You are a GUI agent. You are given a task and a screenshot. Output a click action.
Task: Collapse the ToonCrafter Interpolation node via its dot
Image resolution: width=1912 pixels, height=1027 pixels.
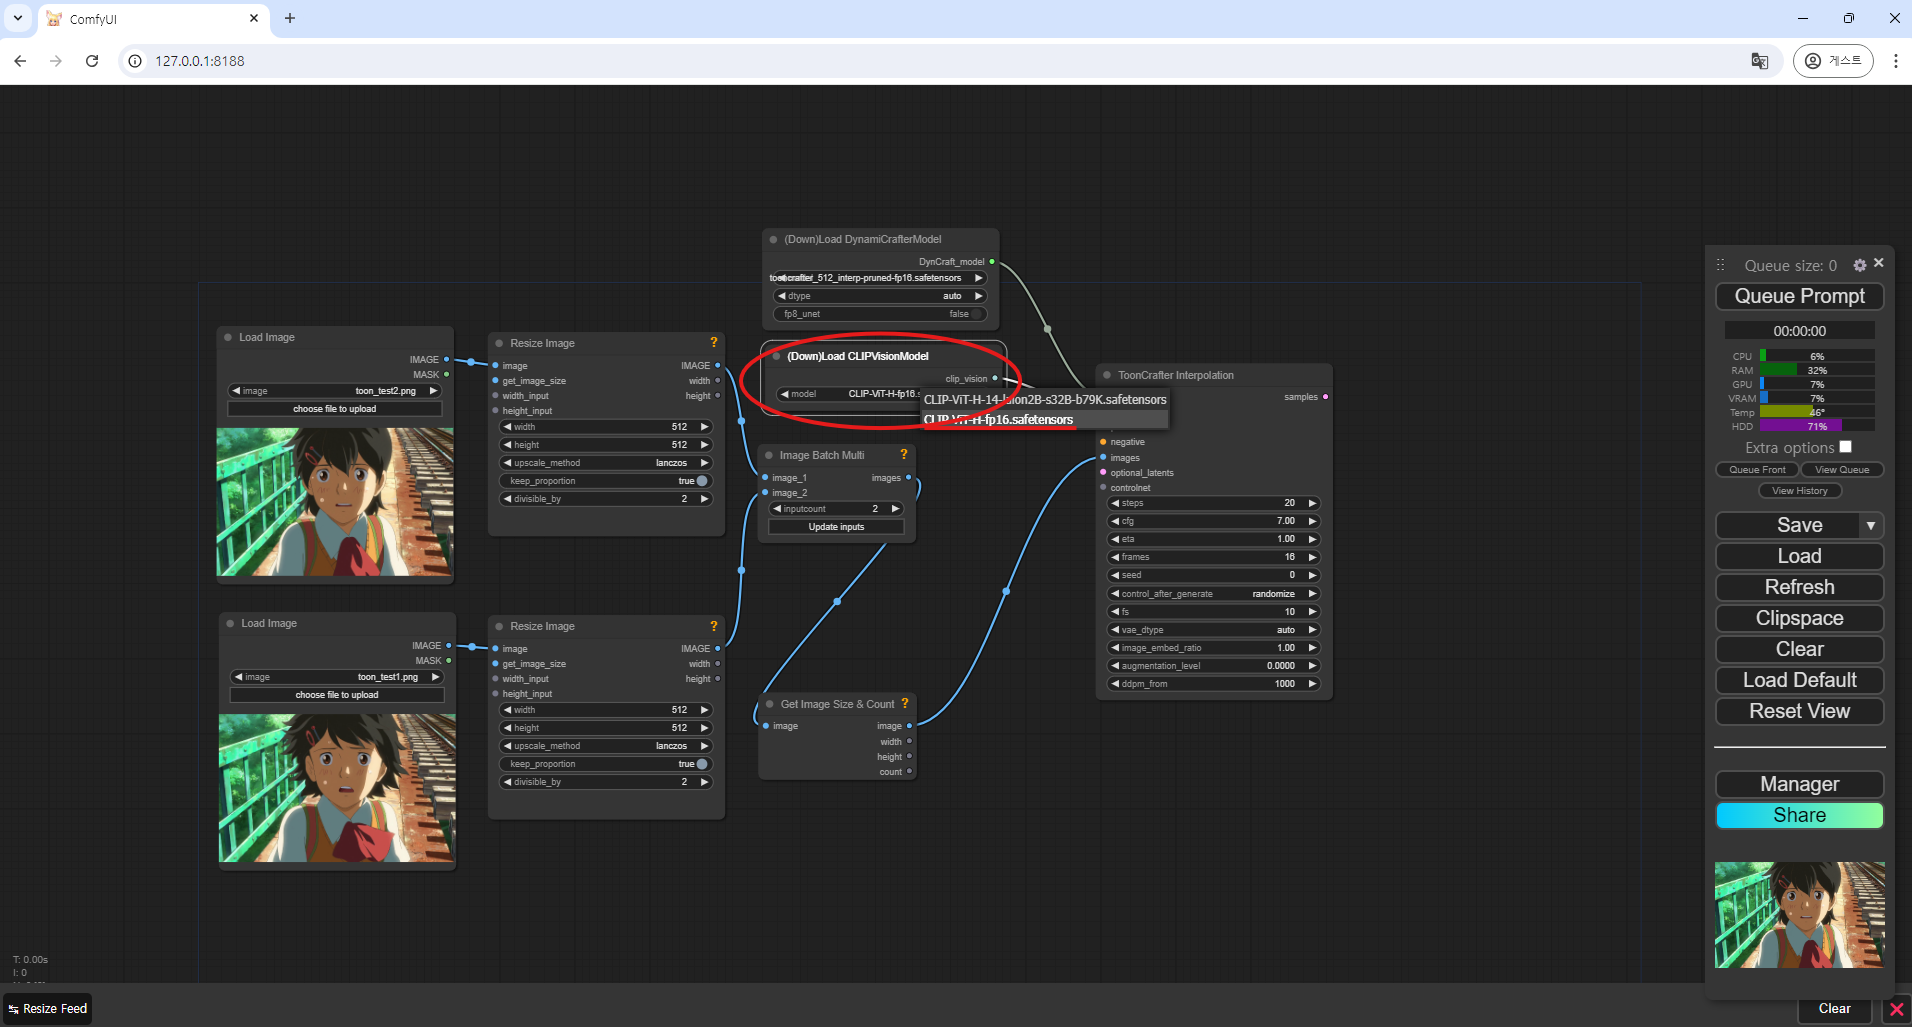click(x=1107, y=375)
